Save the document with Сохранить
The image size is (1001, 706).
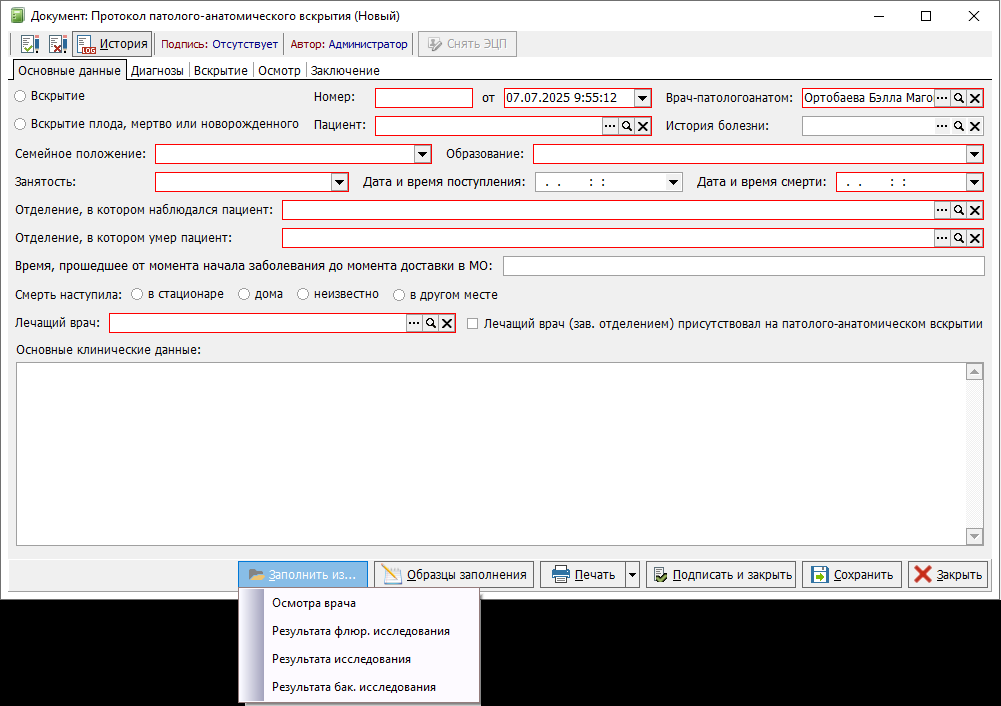point(852,575)
